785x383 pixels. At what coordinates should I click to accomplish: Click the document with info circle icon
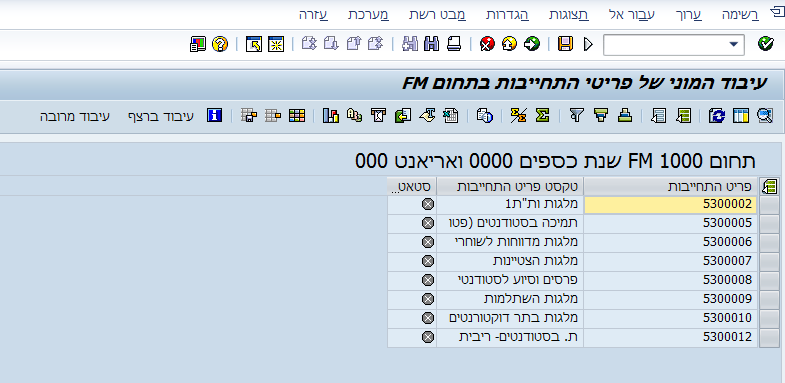[x=484, y=116]
